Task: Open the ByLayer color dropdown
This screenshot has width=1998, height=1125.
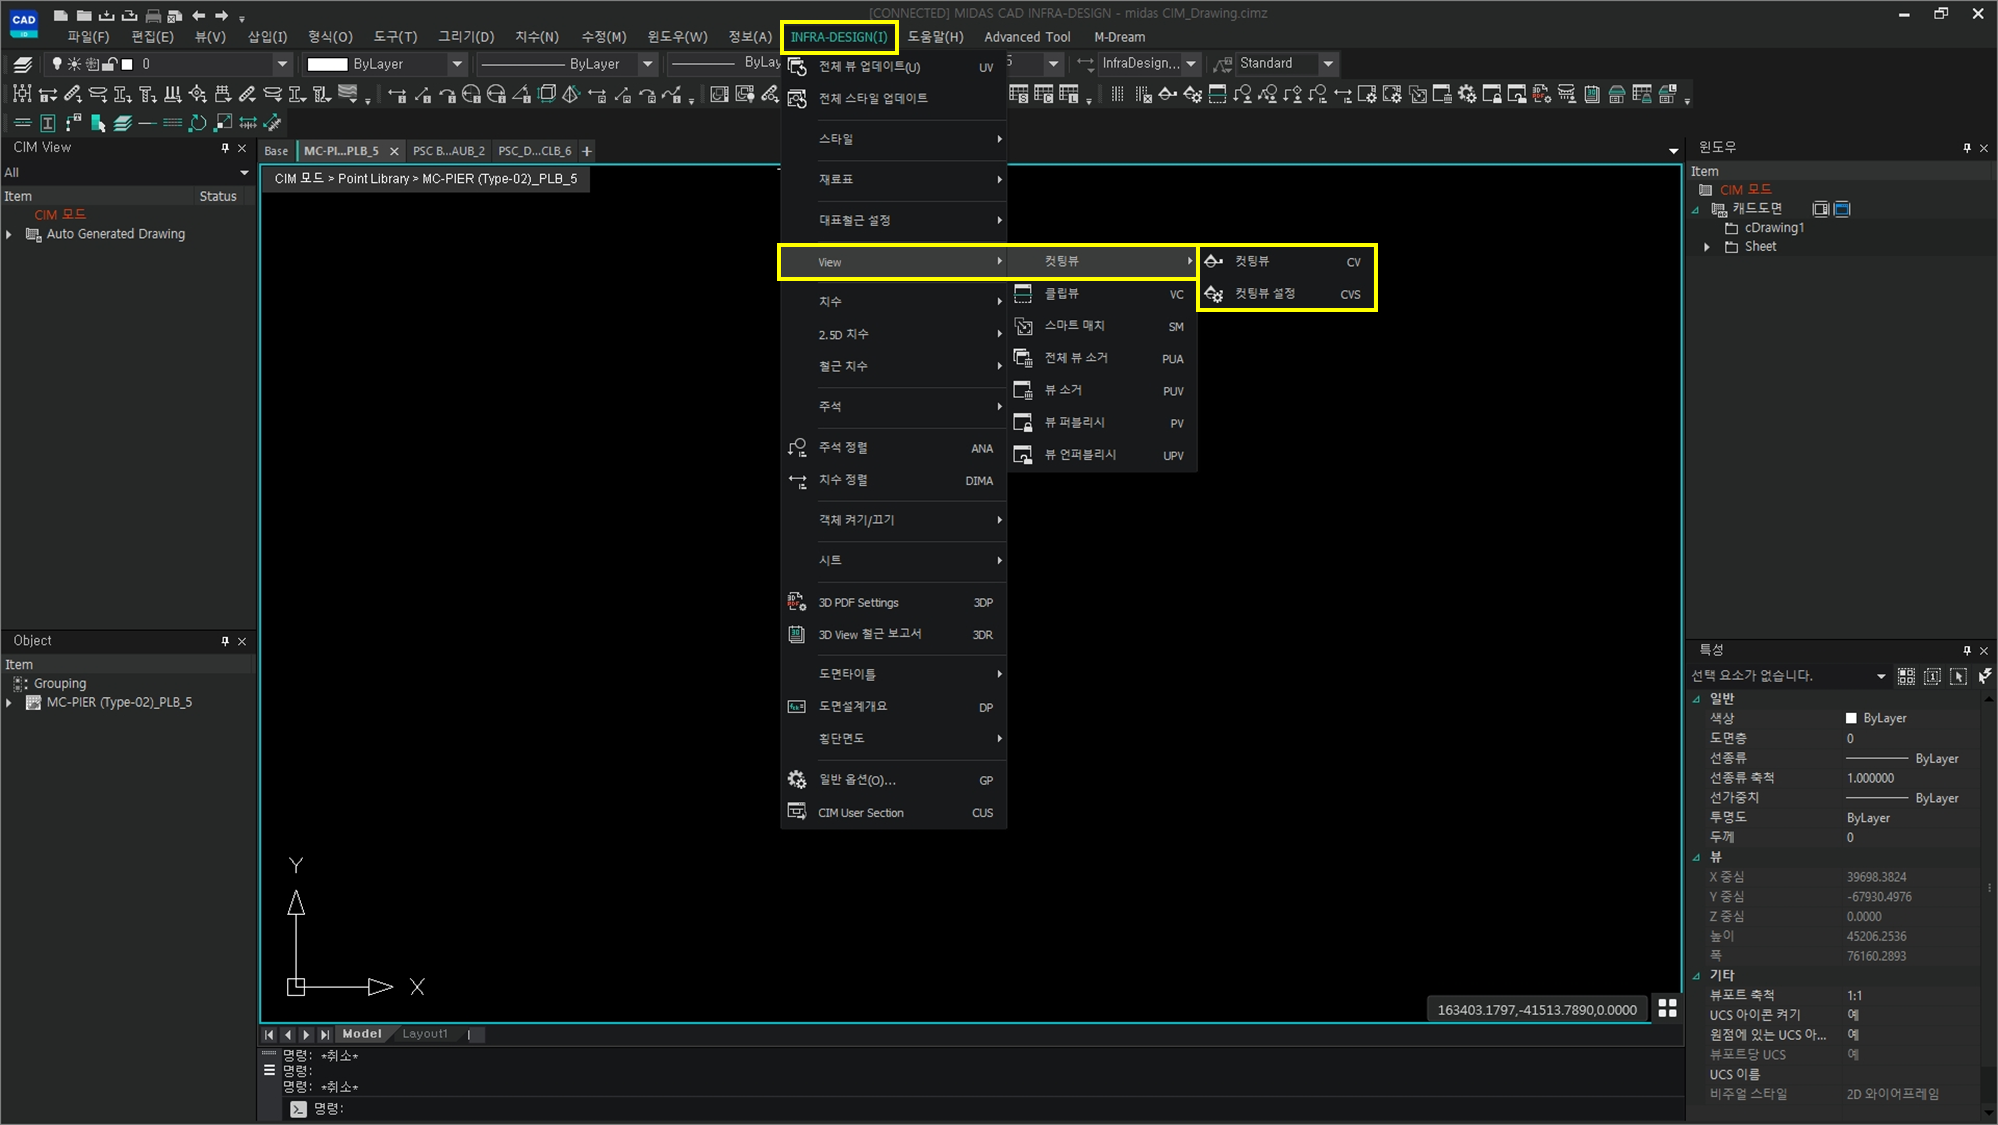Action: (x=457, y=64)
